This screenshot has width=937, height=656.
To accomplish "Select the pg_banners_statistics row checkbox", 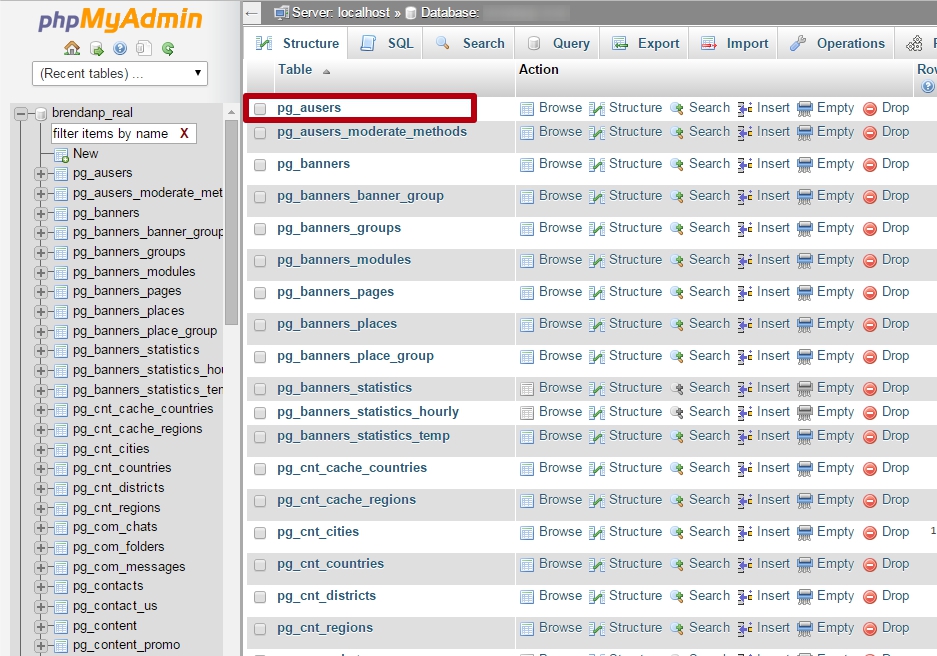I will pyautogui.click(x=260, y=388).
